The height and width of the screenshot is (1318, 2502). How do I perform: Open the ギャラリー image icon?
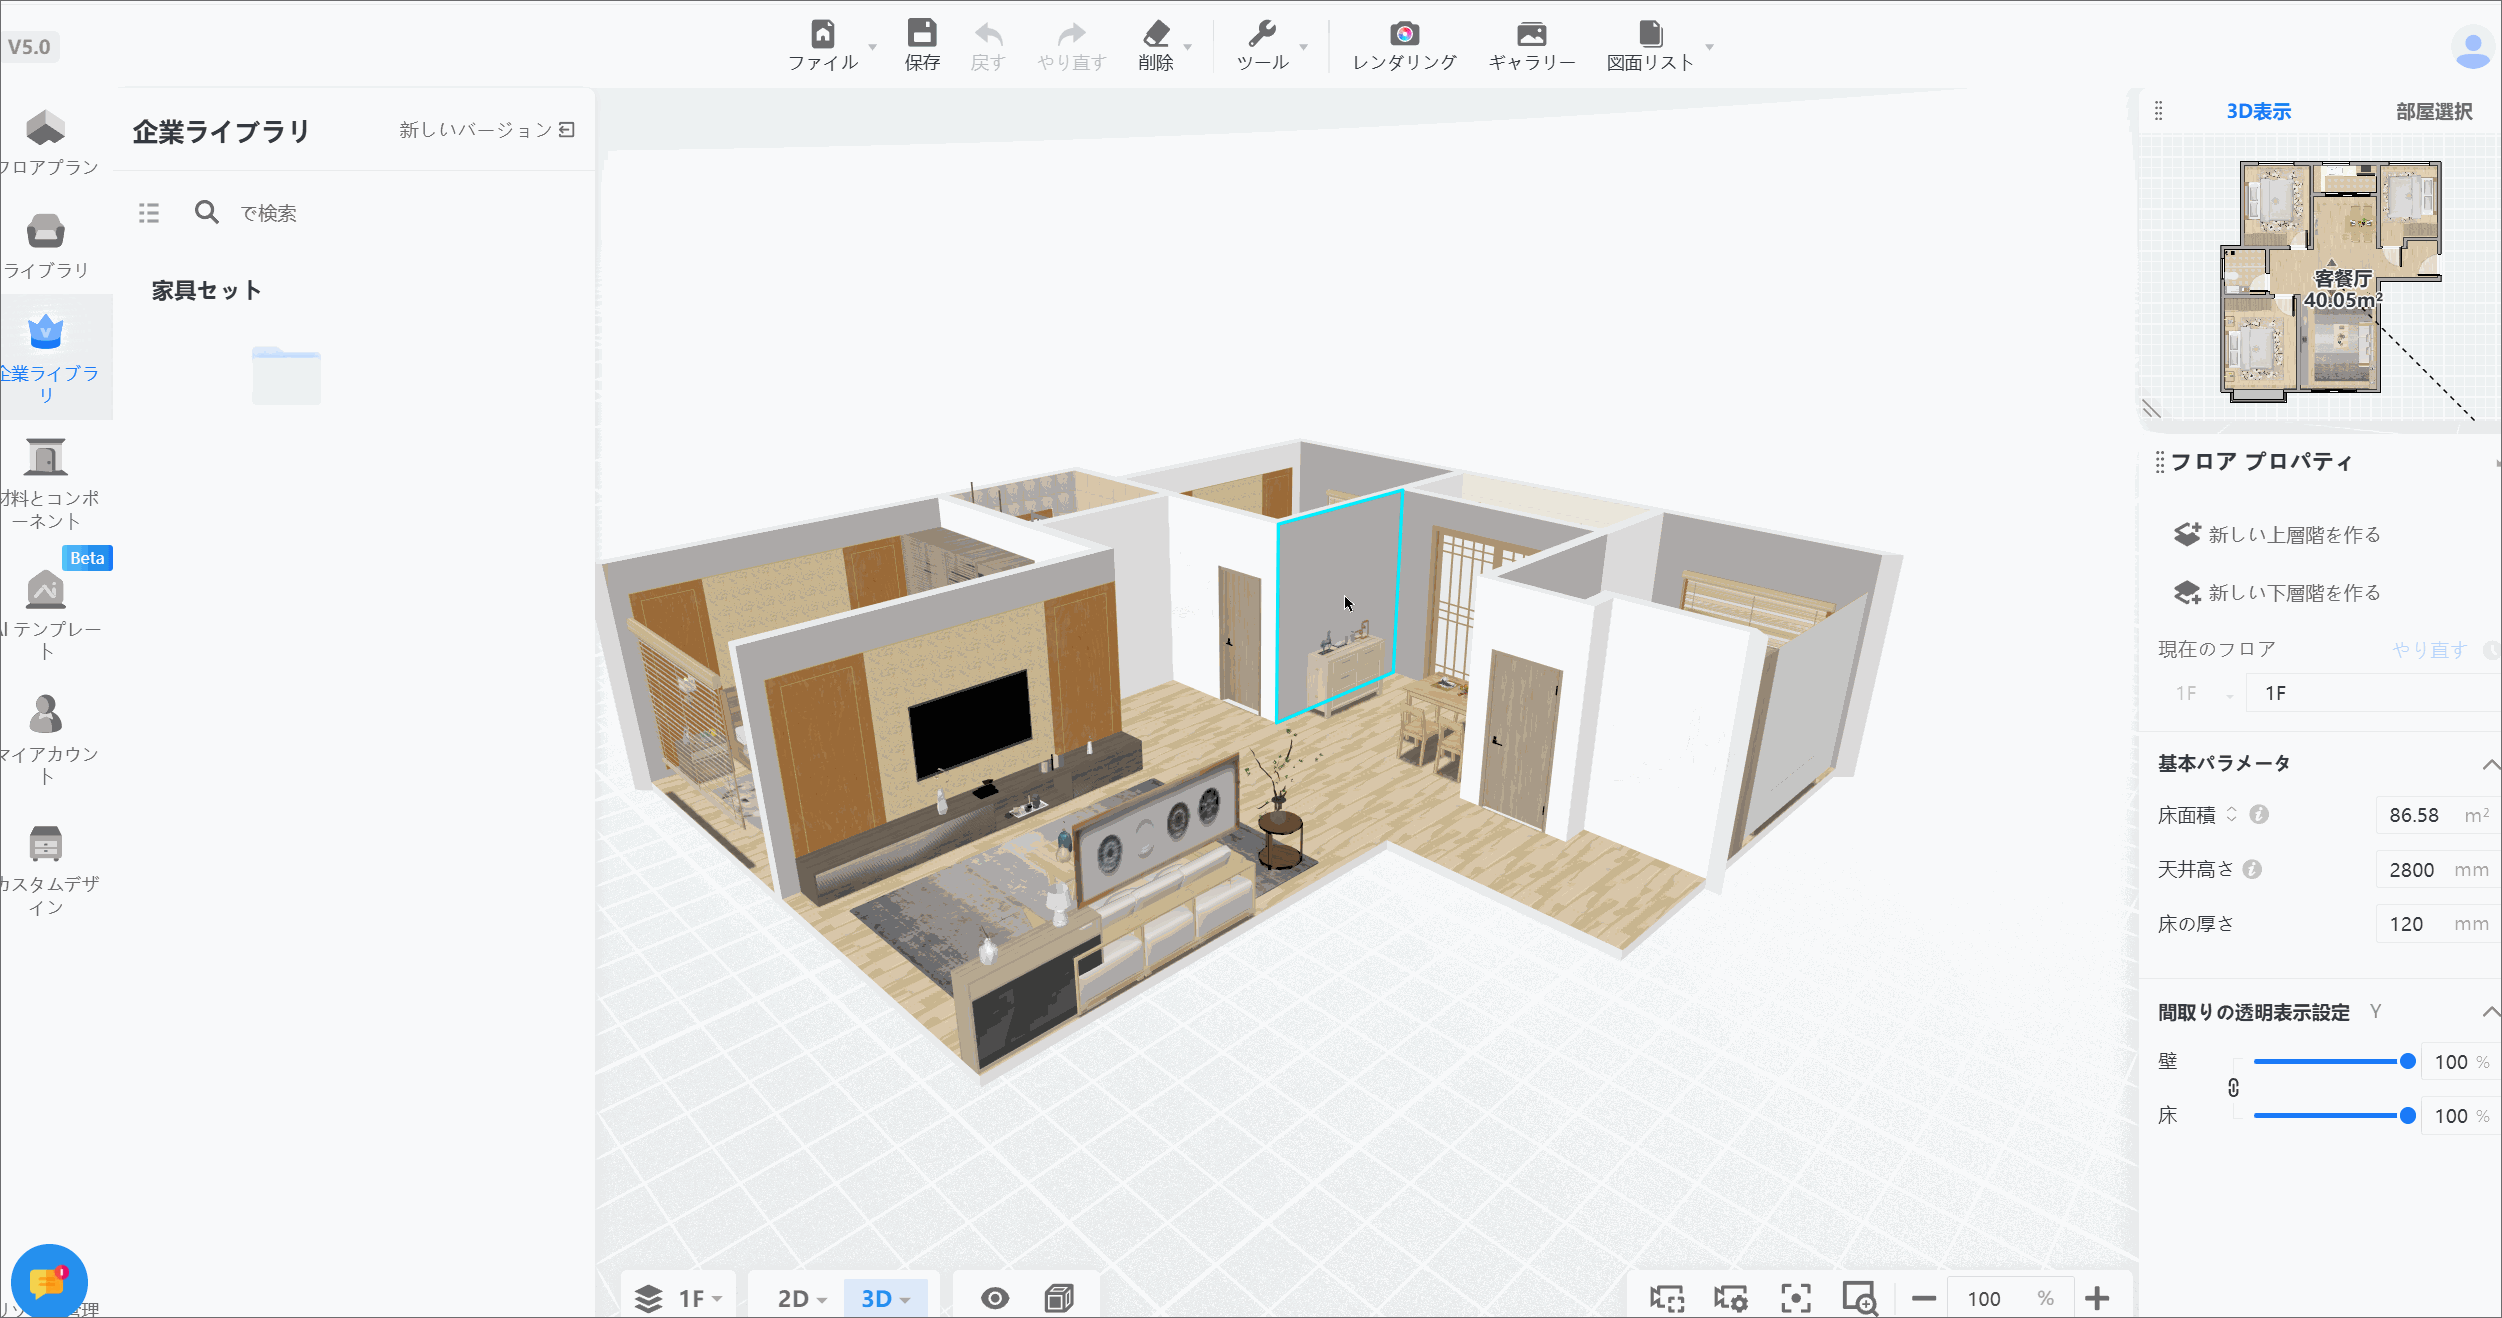coord(1532,34)
